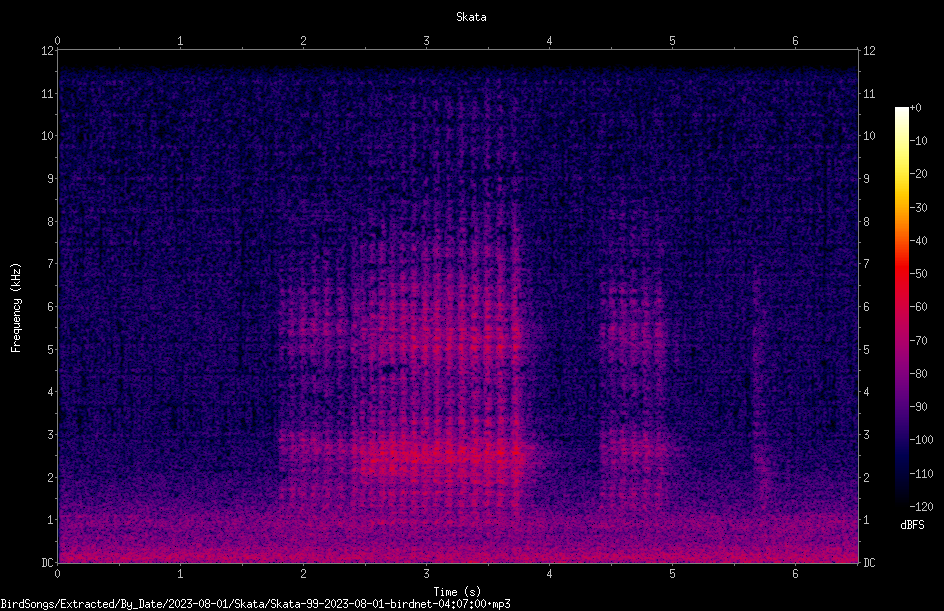
Task: Click the Frequency (kHz) axis label
Action: pos(16,308)
